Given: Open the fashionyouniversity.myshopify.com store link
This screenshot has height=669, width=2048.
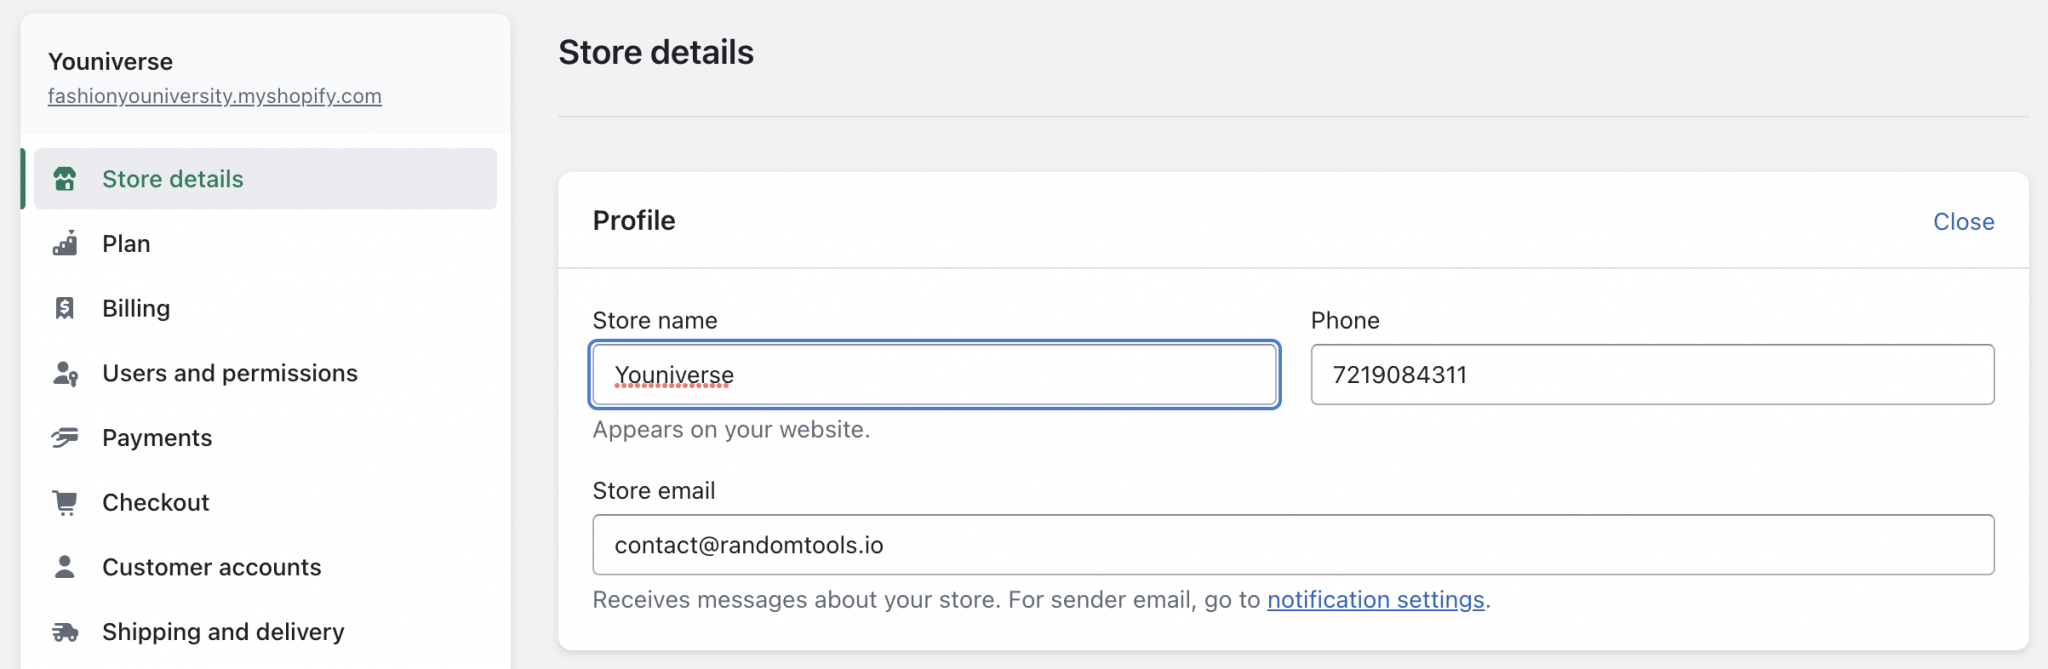Looking at the screenshot, I should click(x=215, y=96).
